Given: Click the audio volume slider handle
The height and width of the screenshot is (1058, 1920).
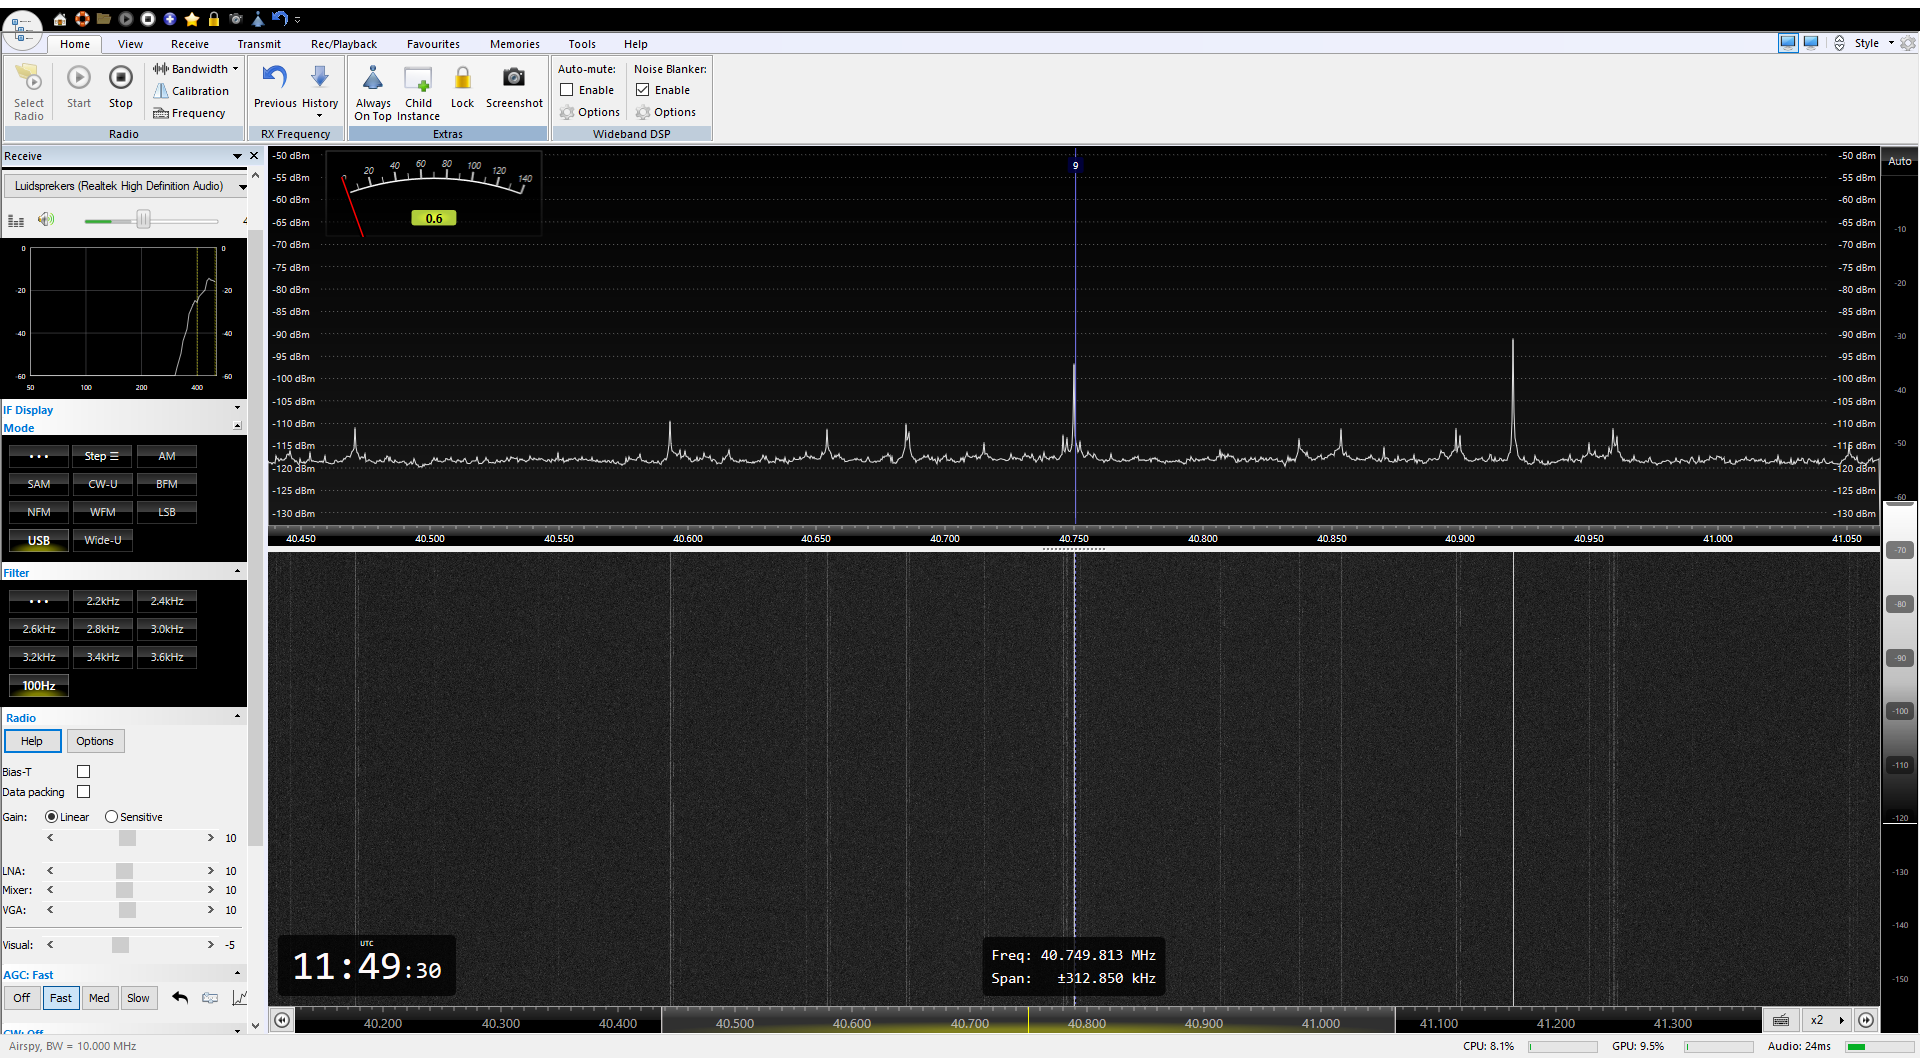Looking at the screenshot, I should point(143,220).
